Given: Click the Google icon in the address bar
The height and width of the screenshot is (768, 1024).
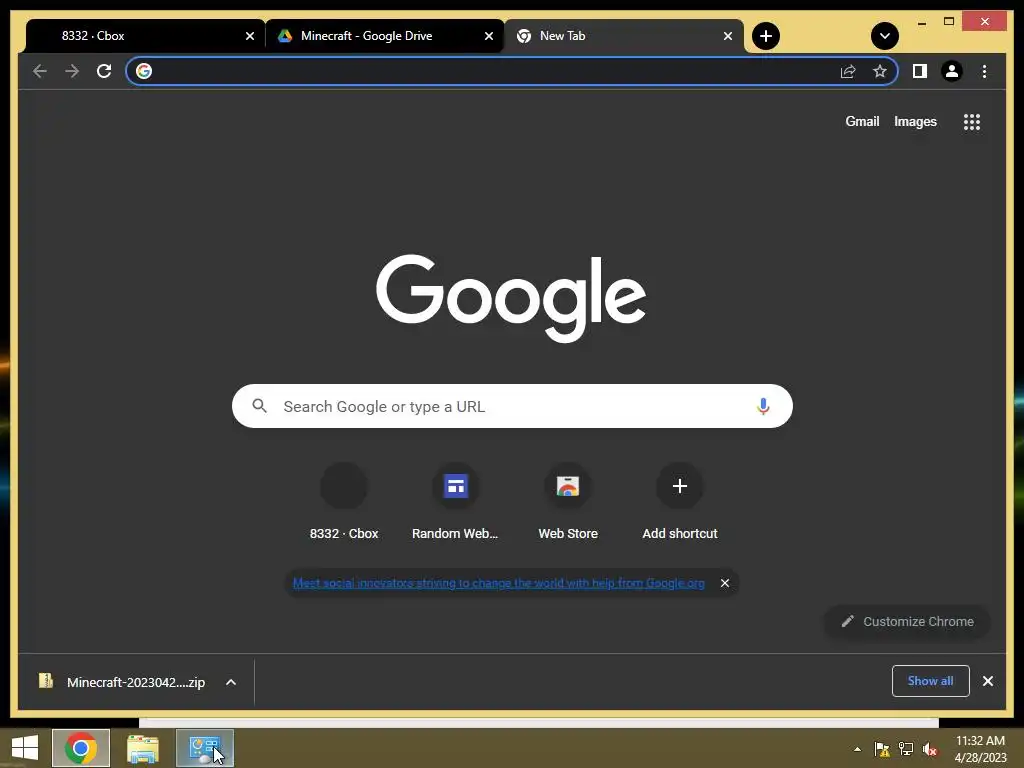Looking at the screenshot, I should point(144,71).
